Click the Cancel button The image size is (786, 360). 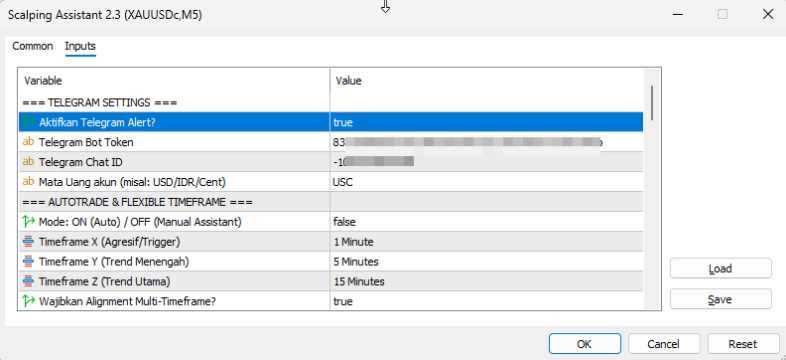[x=664, y=344]
